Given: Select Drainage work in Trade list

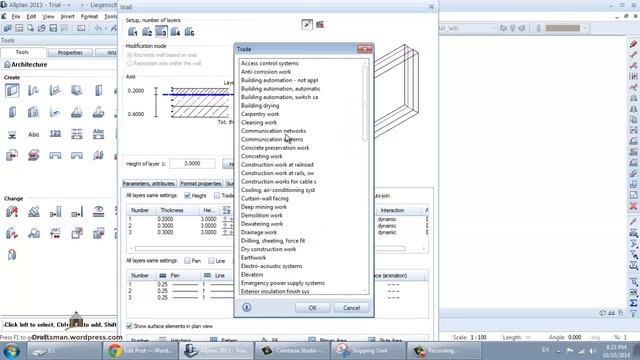Looking at the screenshot, I should 259,232.
